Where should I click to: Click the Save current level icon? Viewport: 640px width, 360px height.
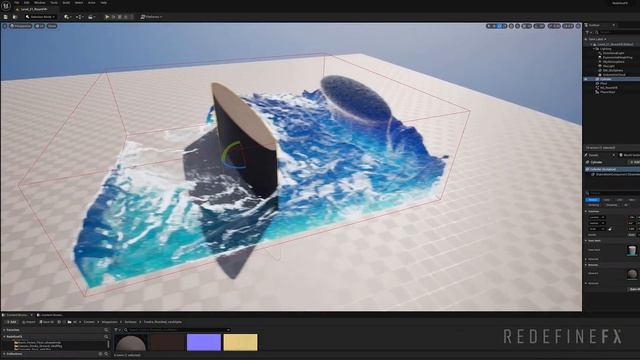click(x=6, y=17)
